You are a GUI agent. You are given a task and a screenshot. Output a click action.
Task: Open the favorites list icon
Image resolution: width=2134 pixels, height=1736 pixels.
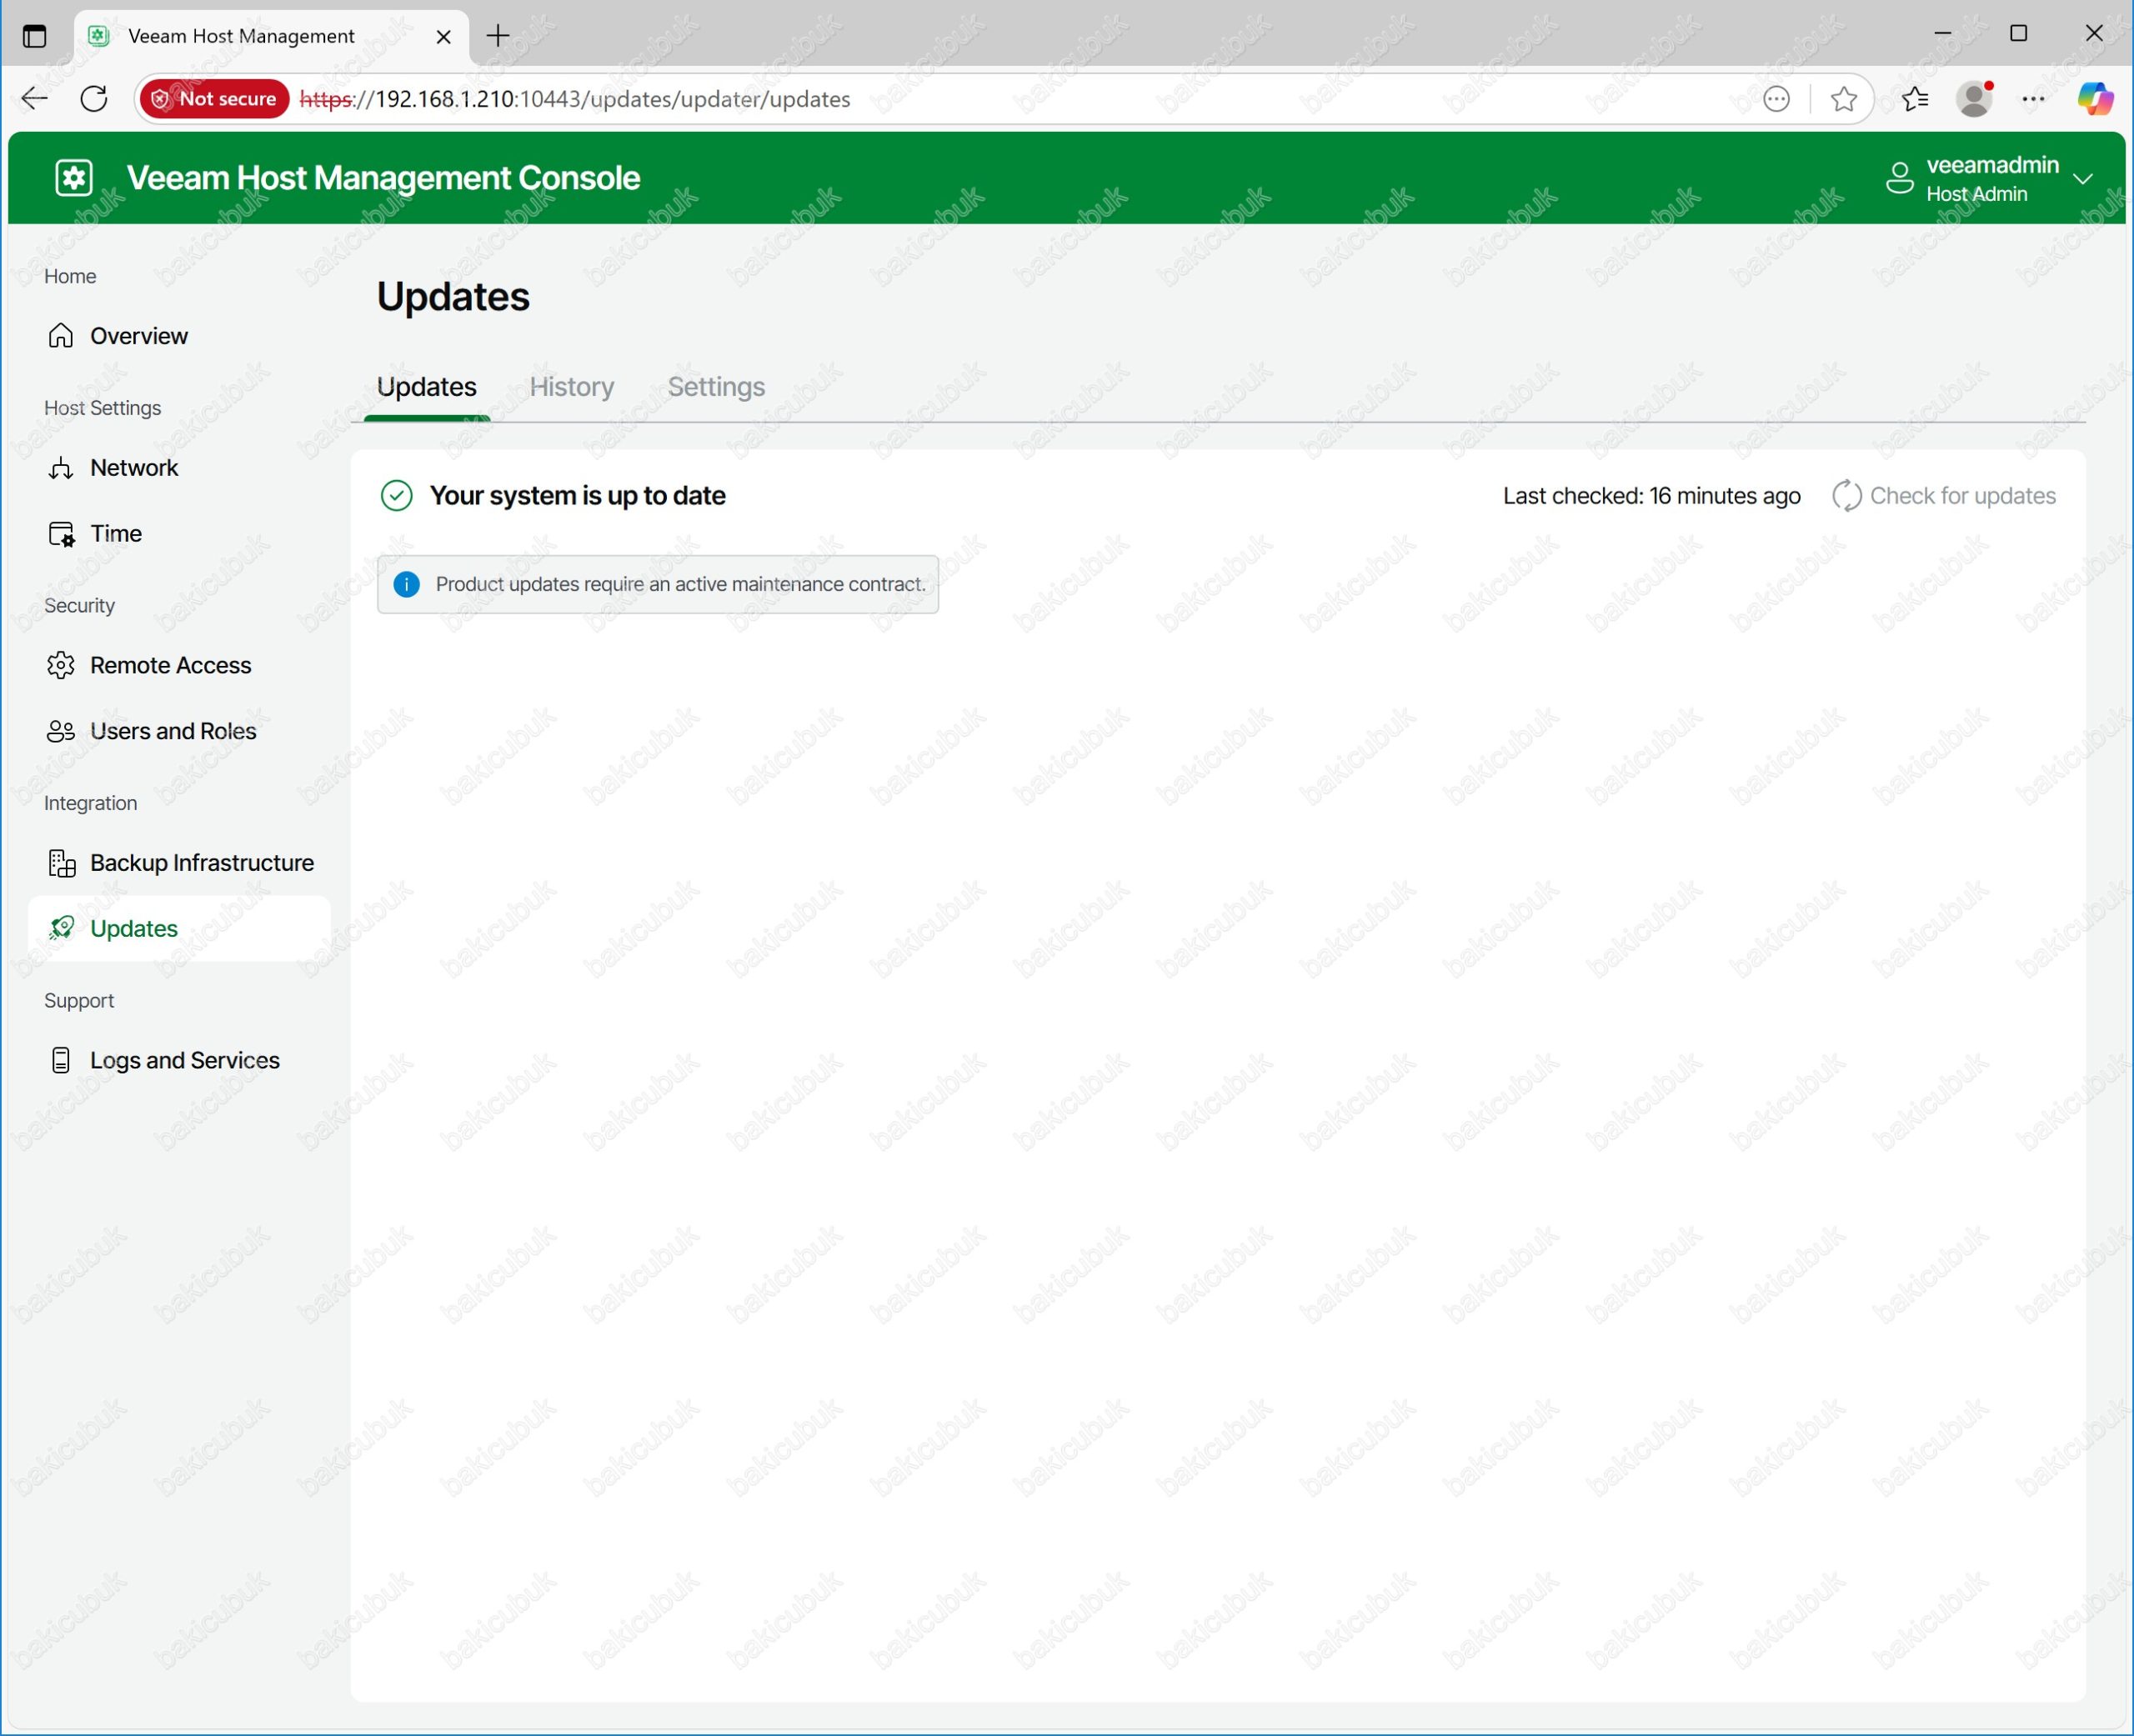1914,98
